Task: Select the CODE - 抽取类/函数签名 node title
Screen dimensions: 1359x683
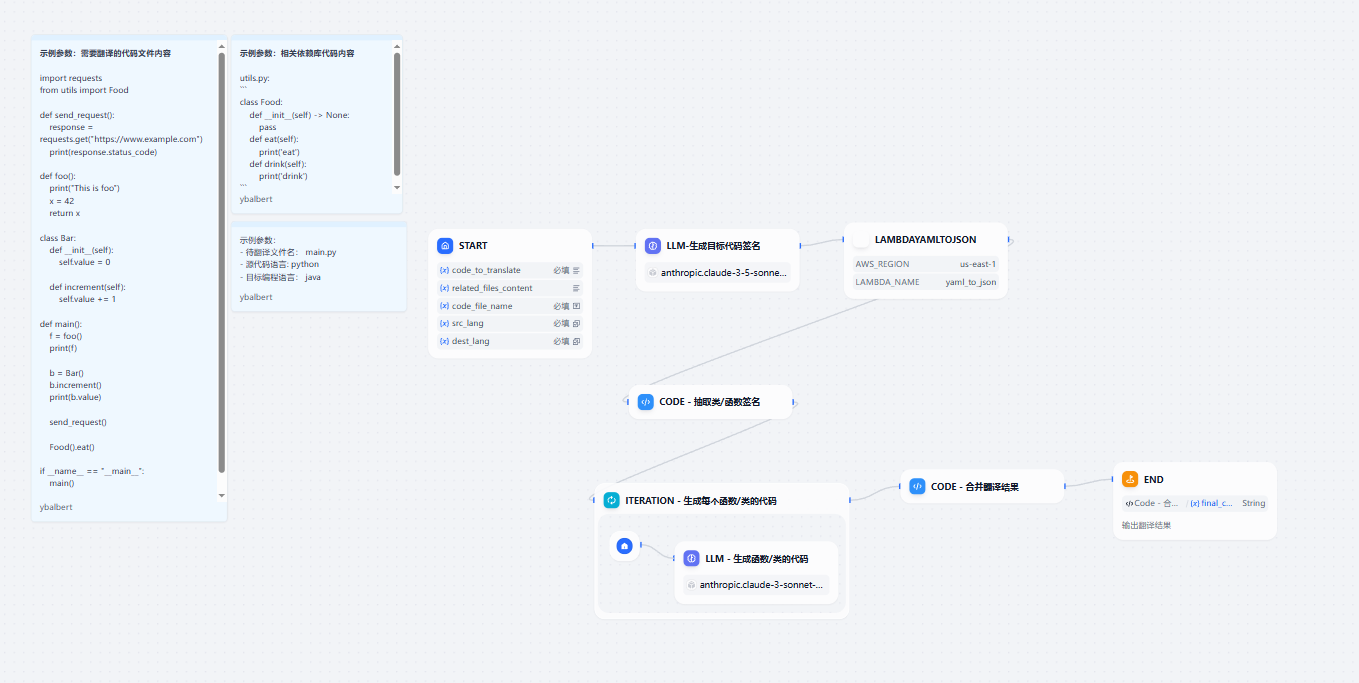Action: pyautogui.click(x=710, y=402)
